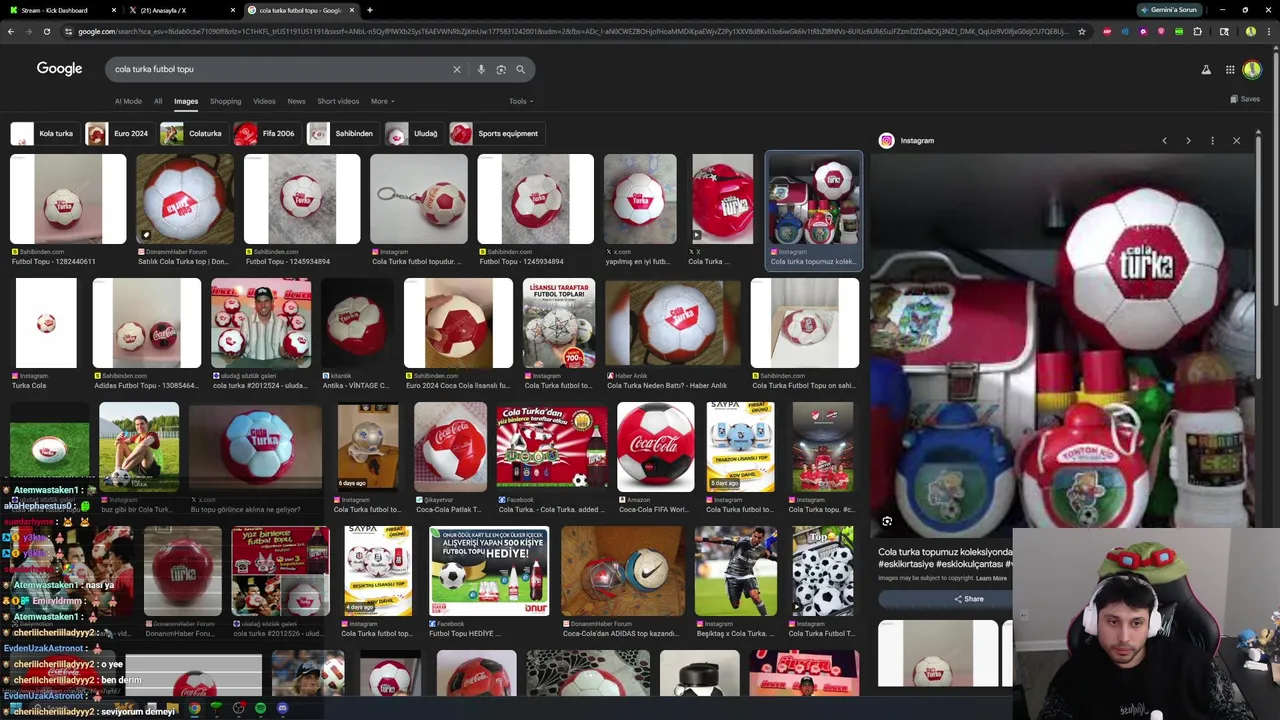This screenshot has height=720, width=1280.
Task: Select the Images tab
Action: (186, 101)
